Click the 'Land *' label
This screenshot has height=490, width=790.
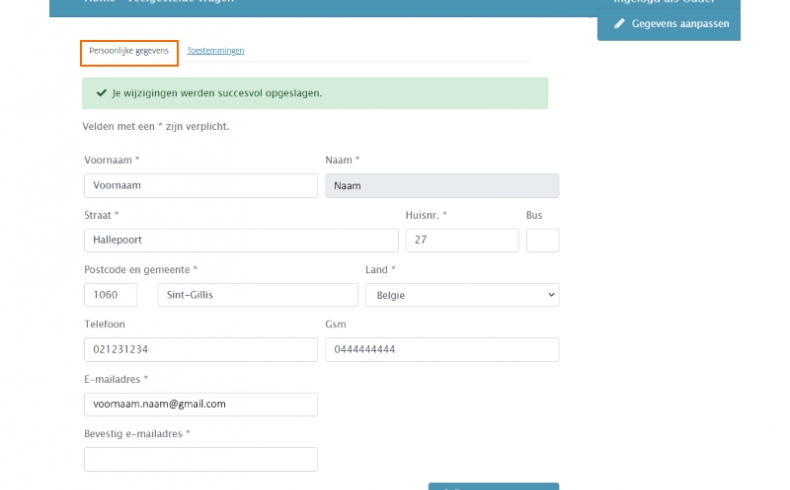click(x=380, y=269)
